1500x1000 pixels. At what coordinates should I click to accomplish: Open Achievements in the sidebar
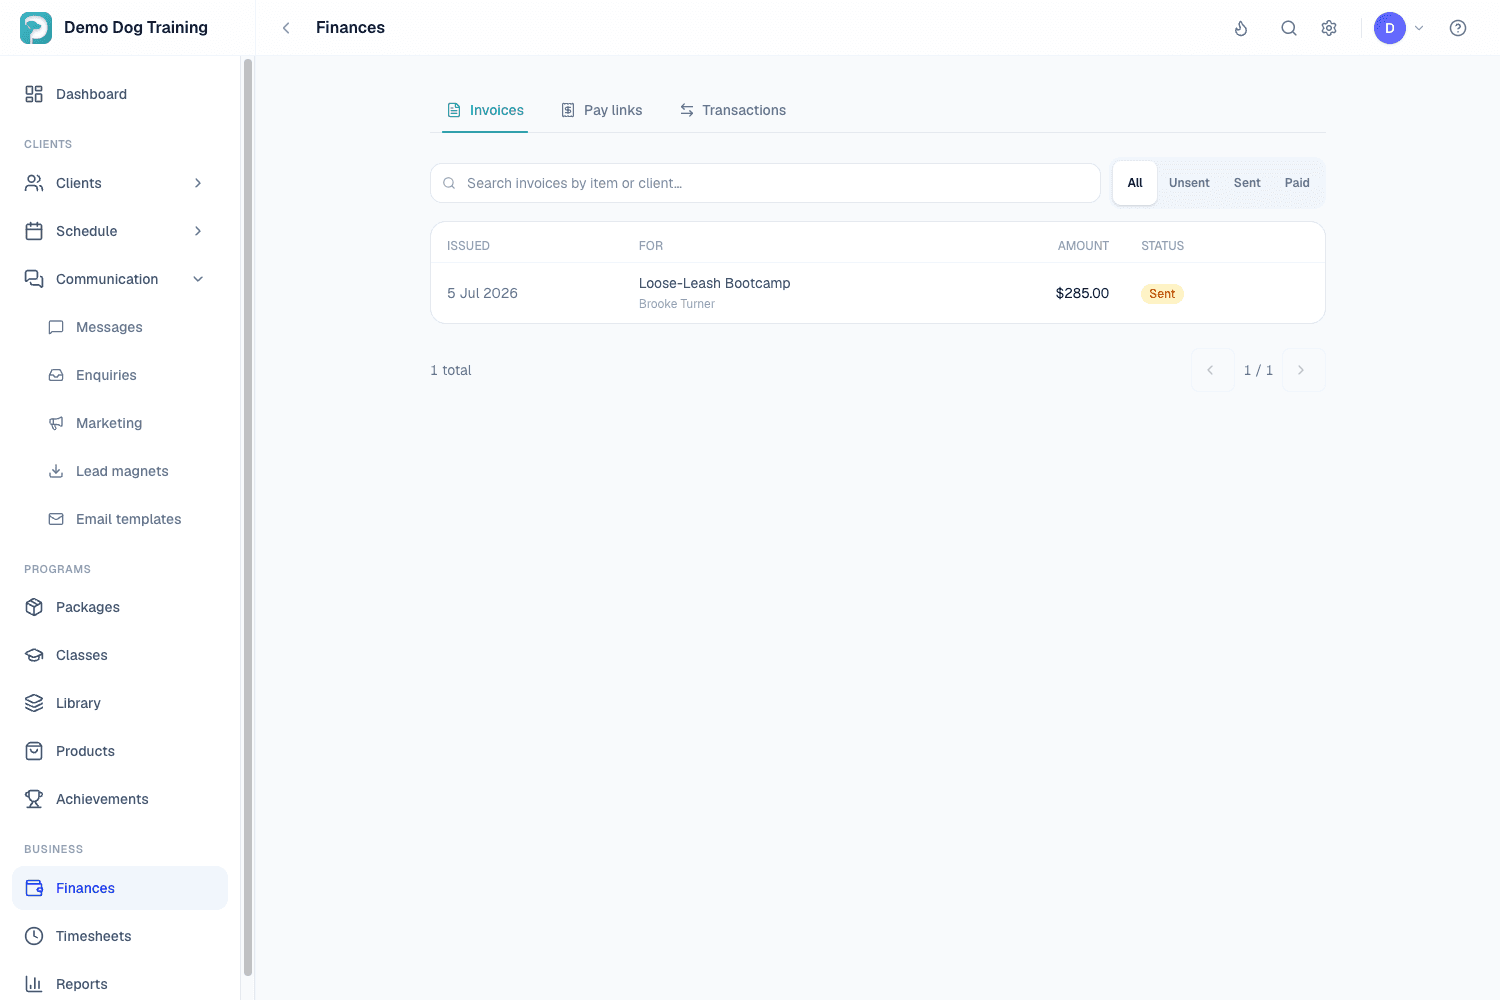pyautogui.click(x=120, y=799)
